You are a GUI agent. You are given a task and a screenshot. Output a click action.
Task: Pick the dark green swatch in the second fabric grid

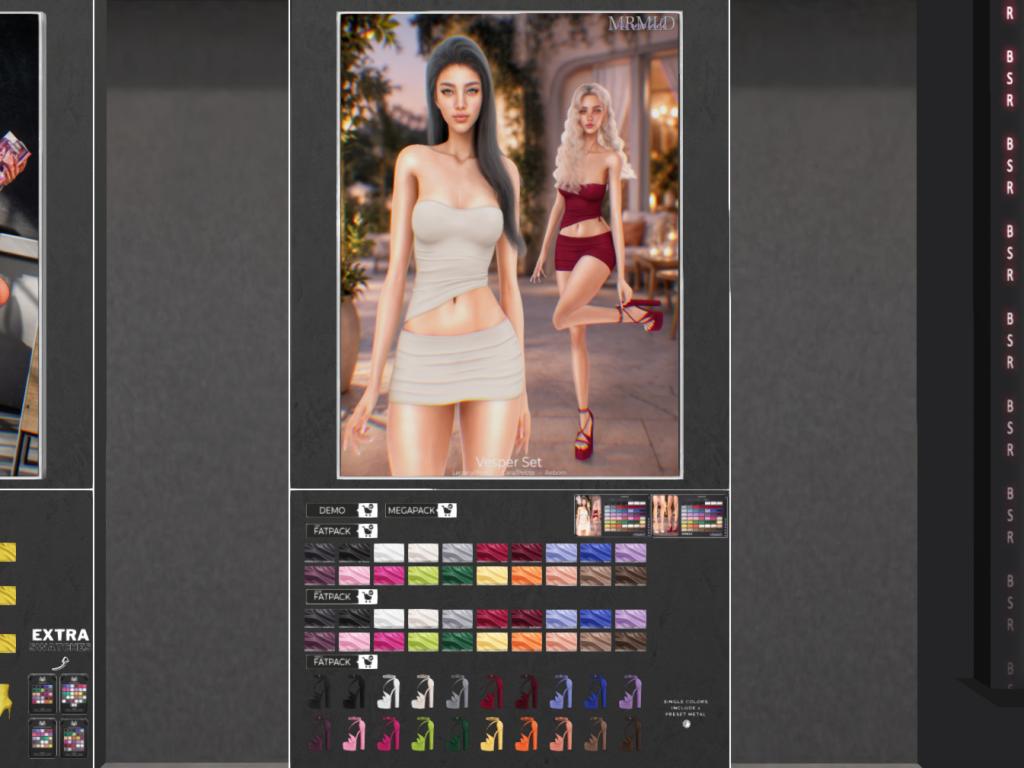458,641
